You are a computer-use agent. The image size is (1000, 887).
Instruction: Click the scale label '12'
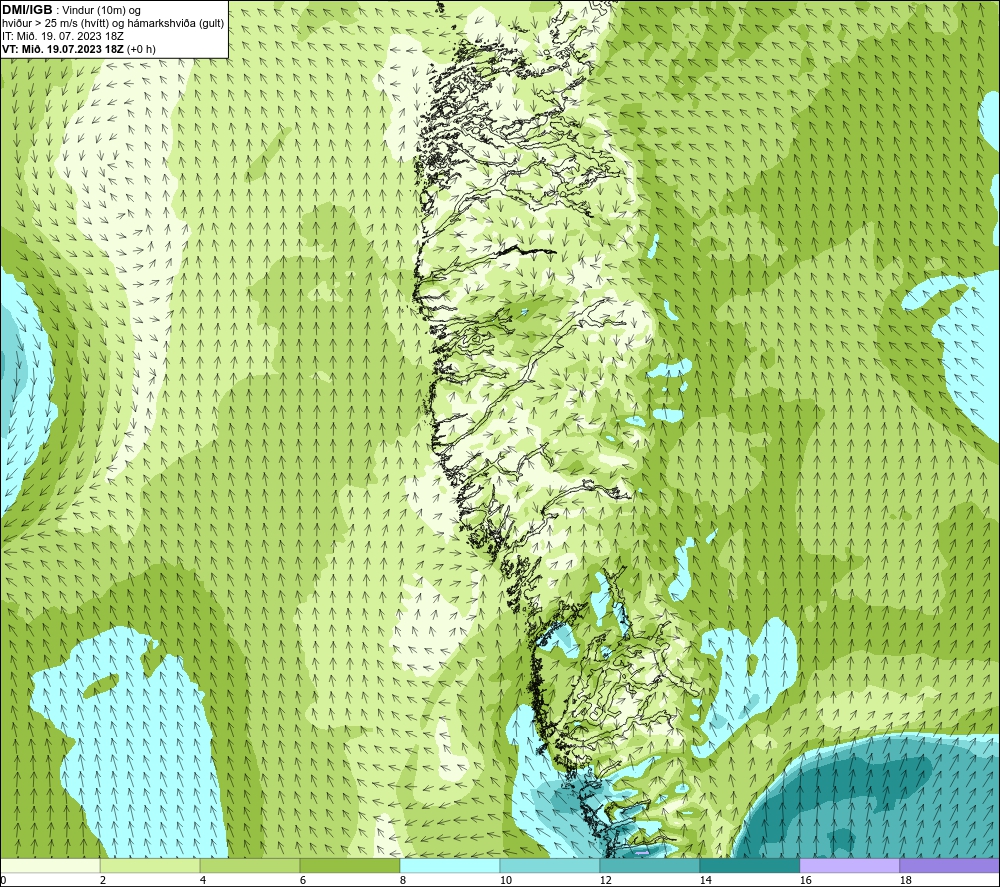coord(606,881)
